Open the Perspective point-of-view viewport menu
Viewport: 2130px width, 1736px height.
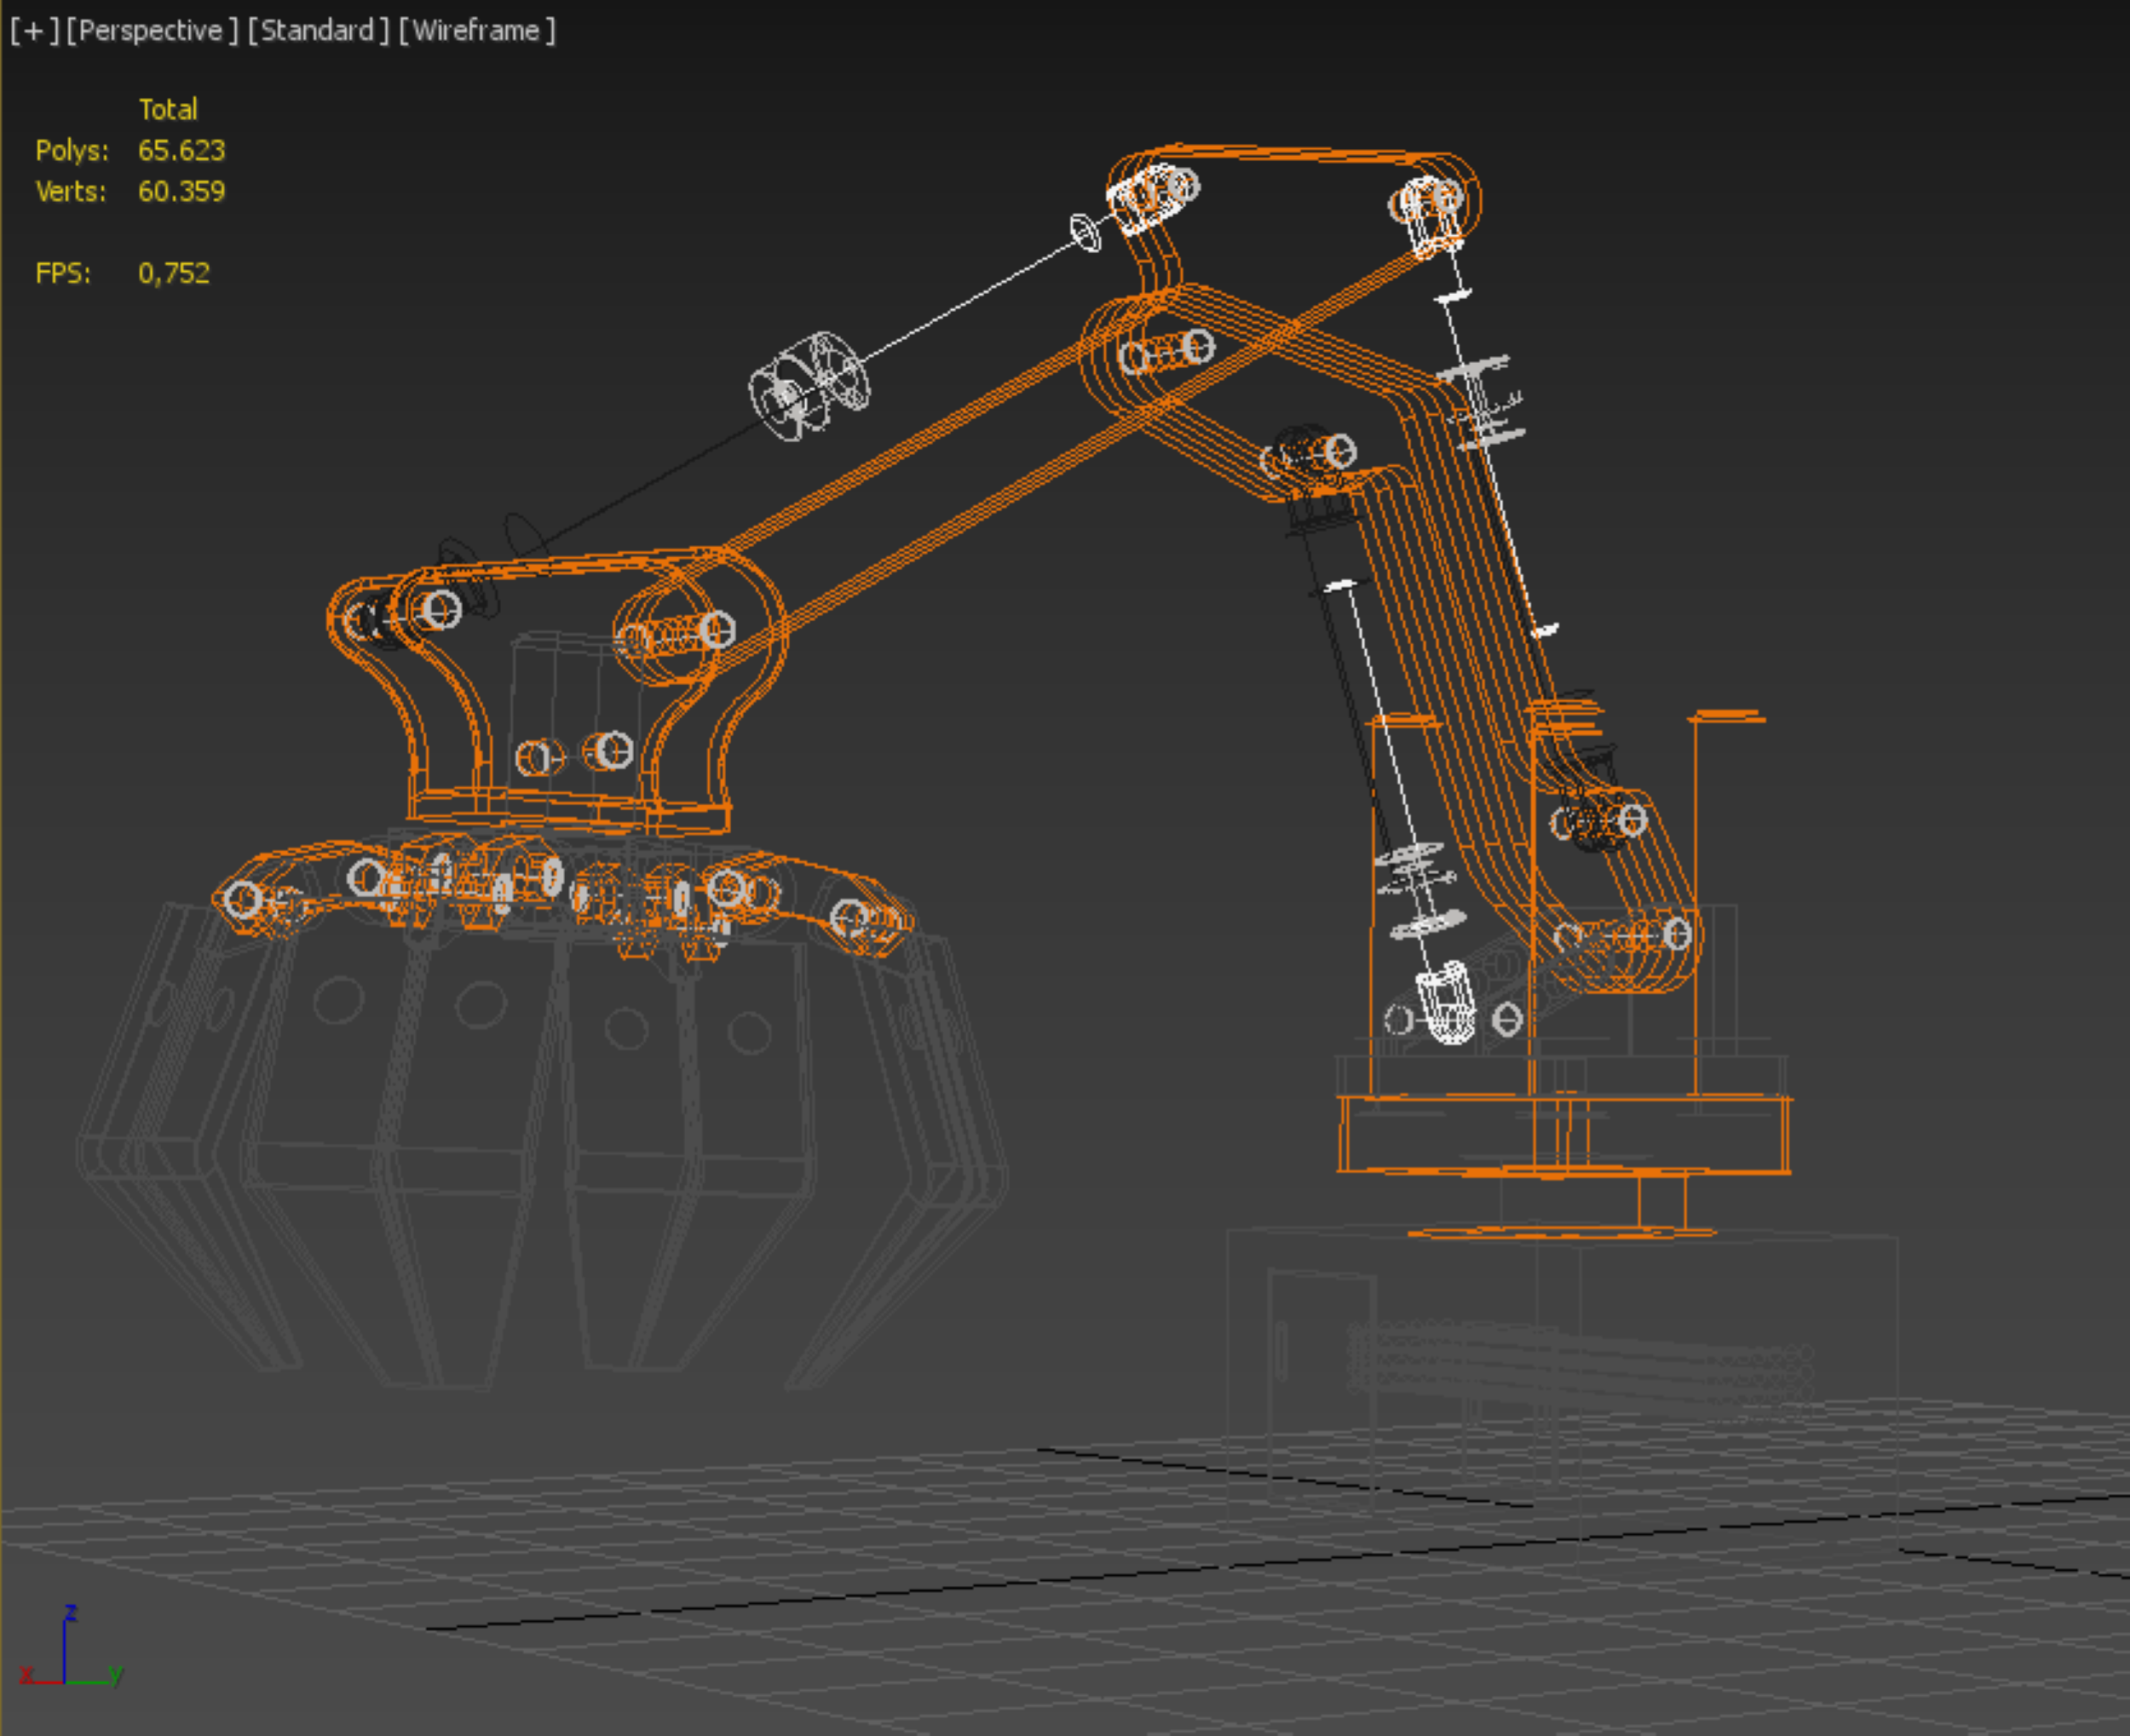coord(152,31)
